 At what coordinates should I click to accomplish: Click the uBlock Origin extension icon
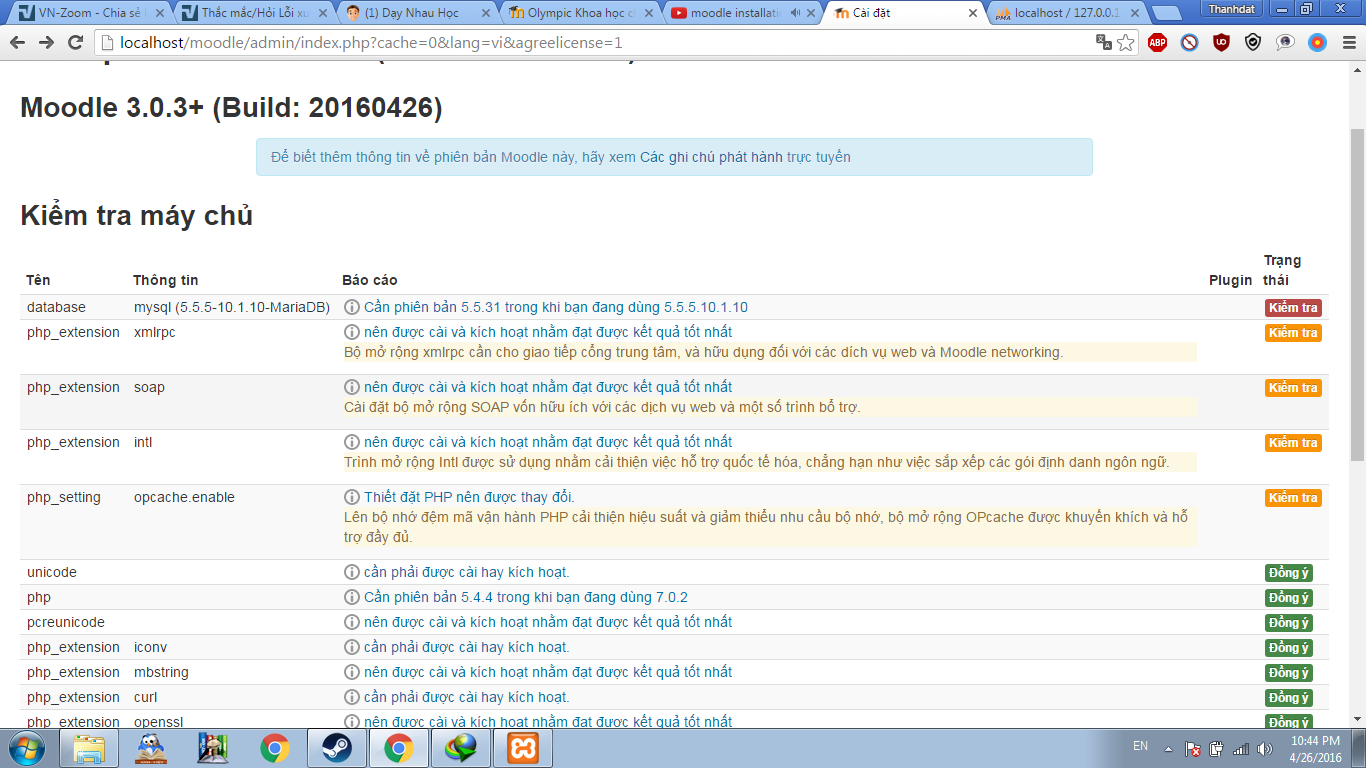click(x=1221, y=42)
